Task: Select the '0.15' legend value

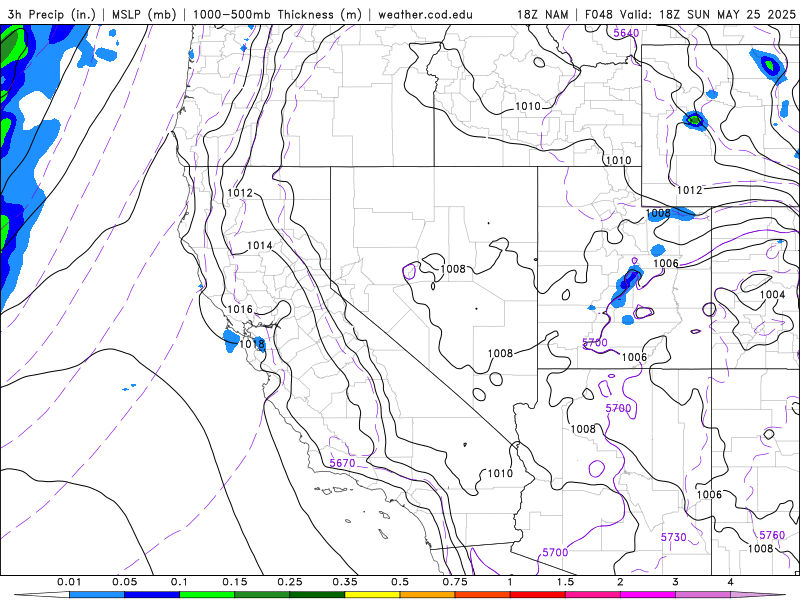Action: 235,582
